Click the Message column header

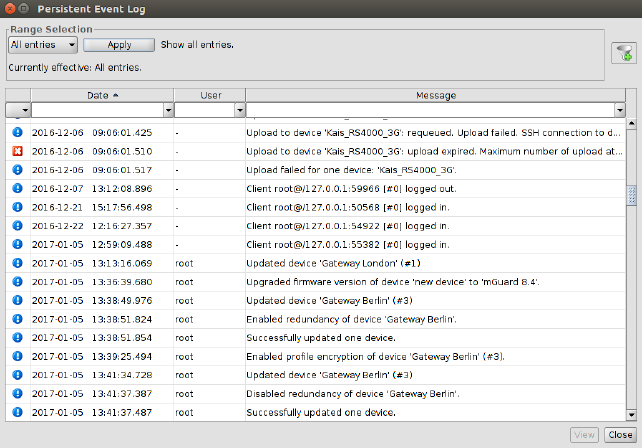(435, 95)
